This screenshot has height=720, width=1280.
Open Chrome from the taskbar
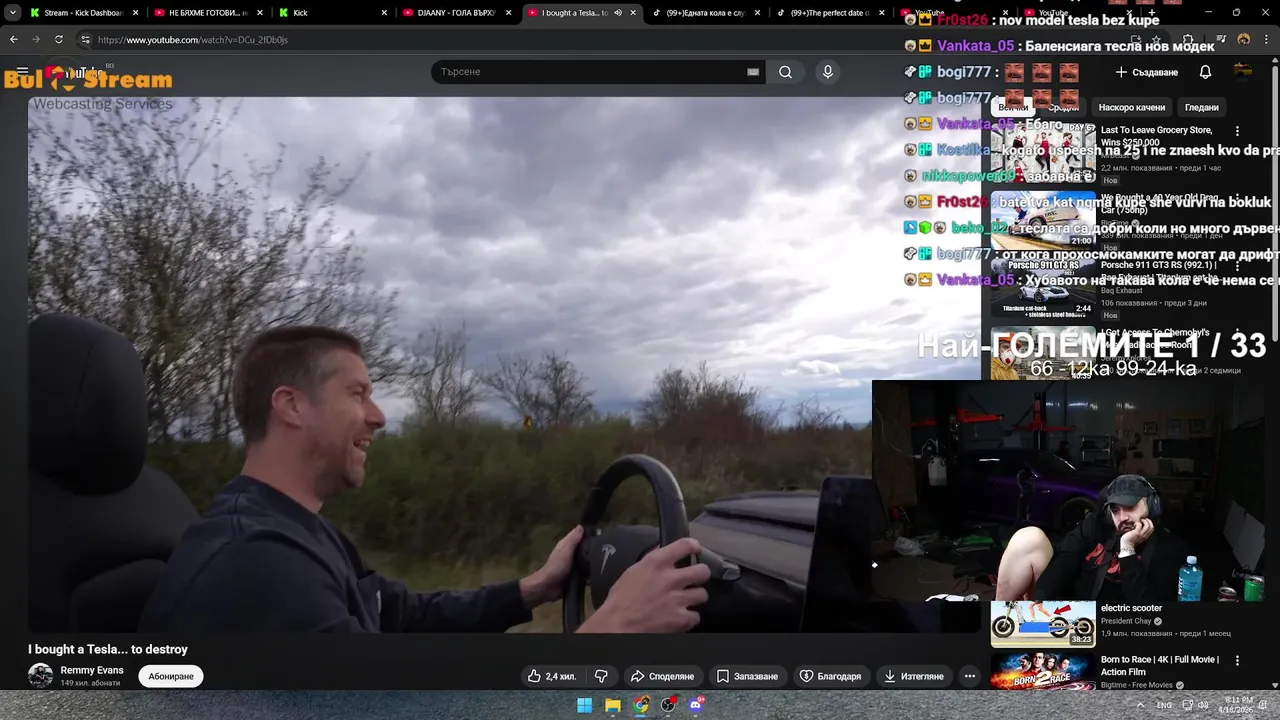click(640, 705)
